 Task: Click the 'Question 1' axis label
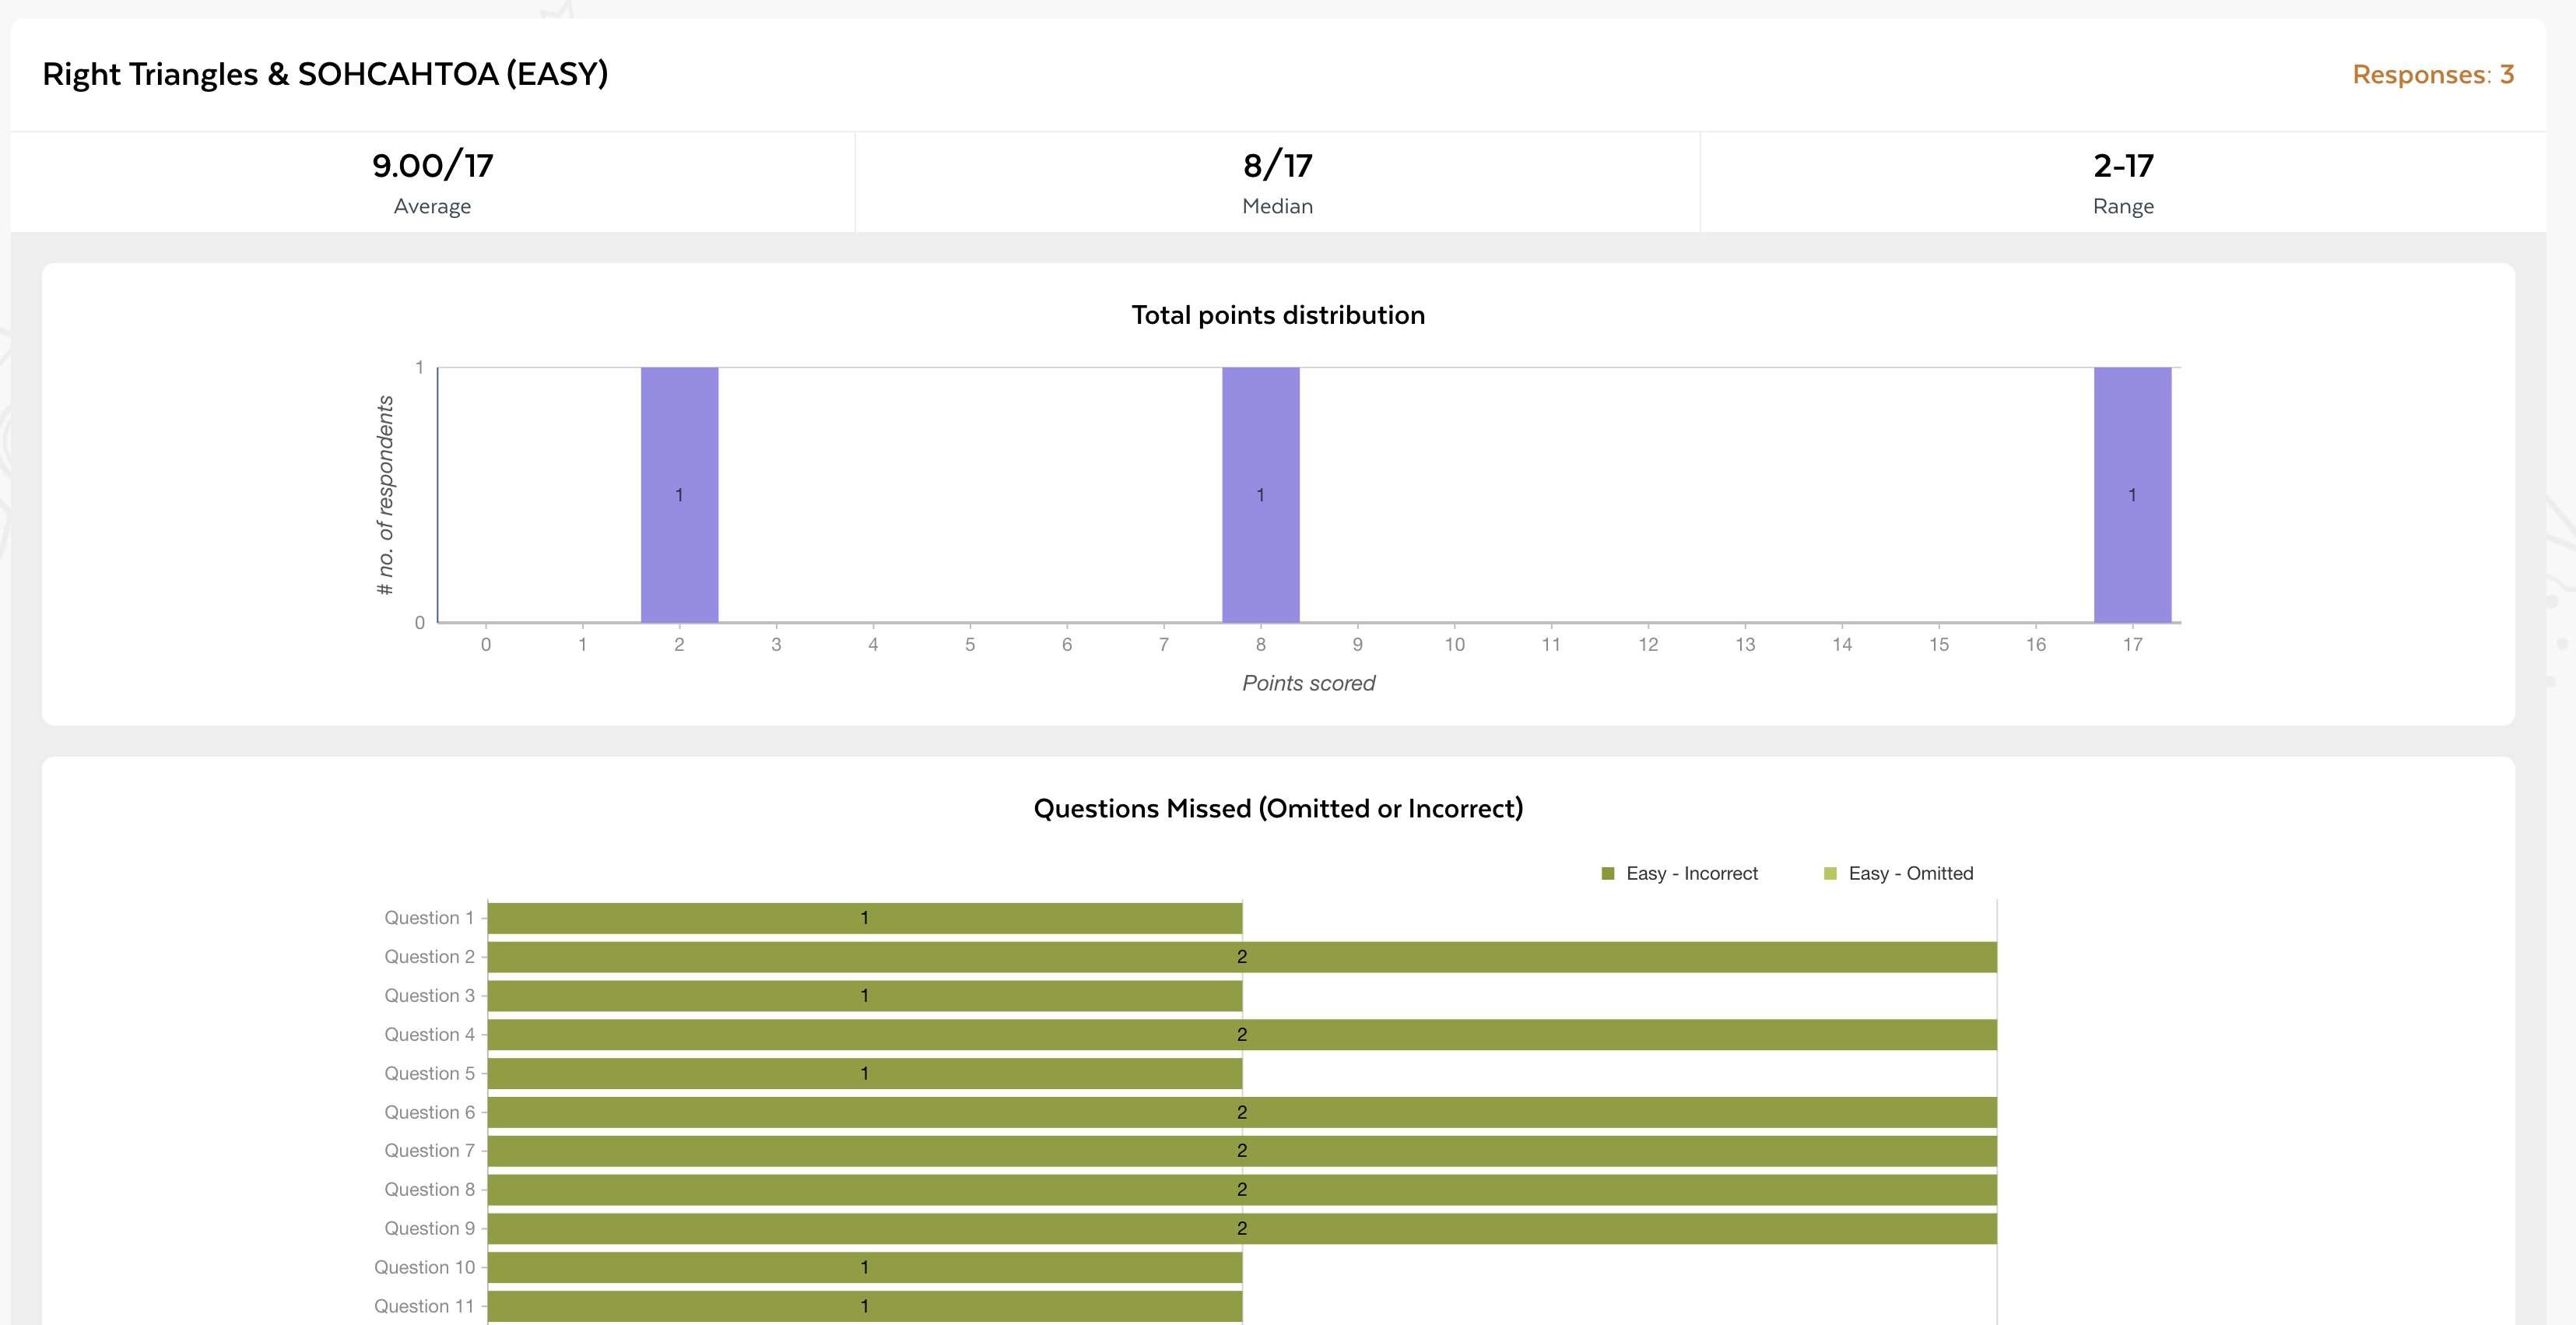pyautogui.click(x=429, y=918)
